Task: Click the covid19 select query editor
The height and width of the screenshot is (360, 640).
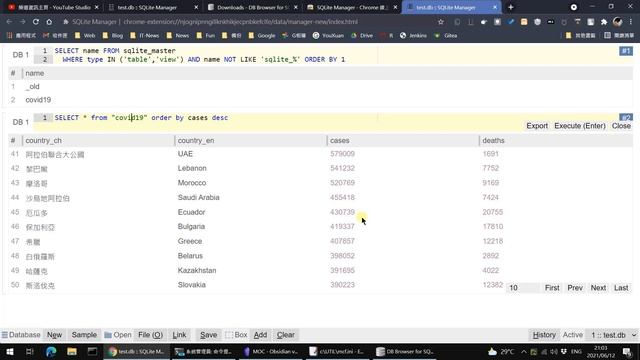Action: [x=141, y=118]
